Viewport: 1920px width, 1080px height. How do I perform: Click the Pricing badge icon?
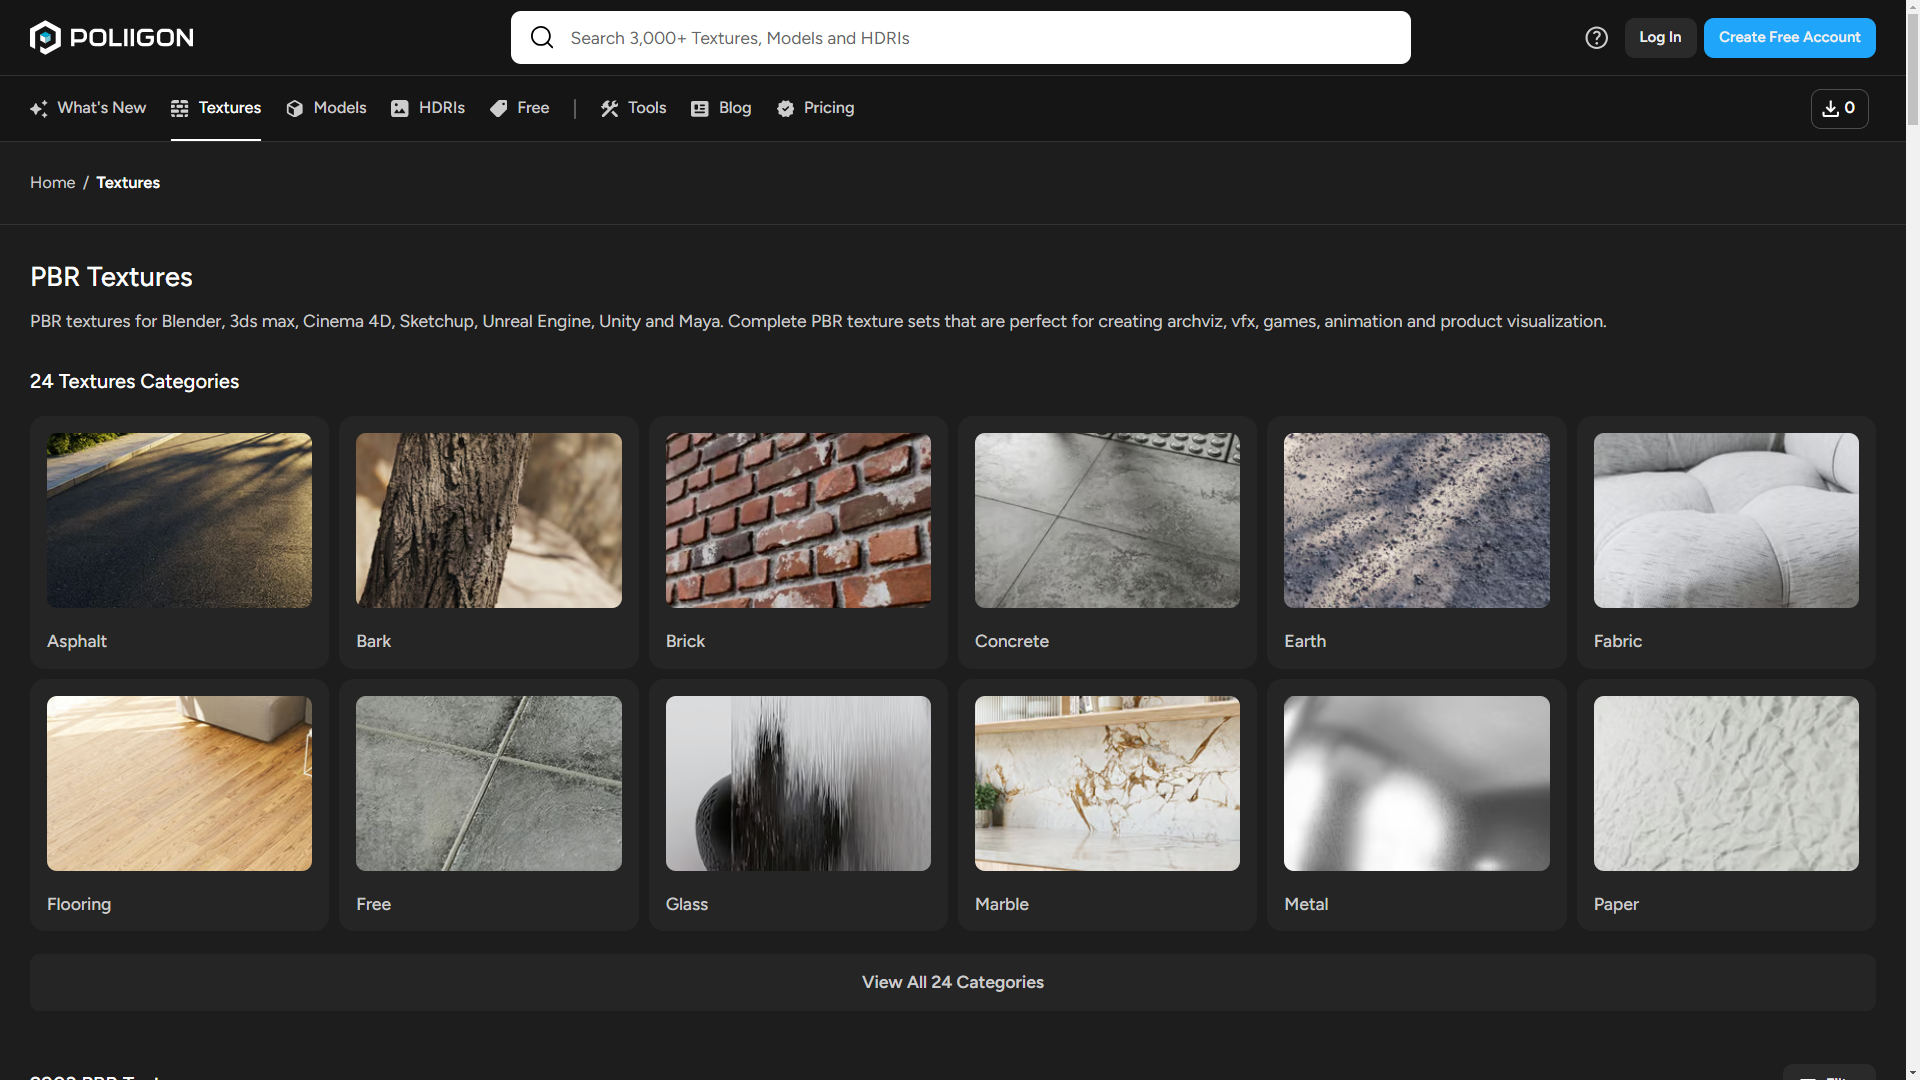(786, 108)
